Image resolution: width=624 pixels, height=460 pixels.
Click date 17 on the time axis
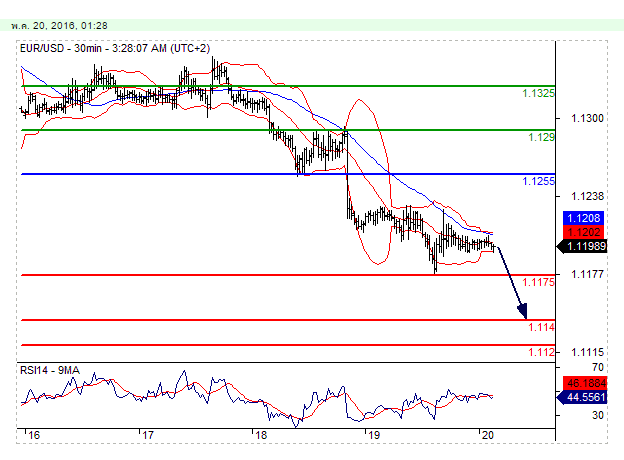[148, 435]
